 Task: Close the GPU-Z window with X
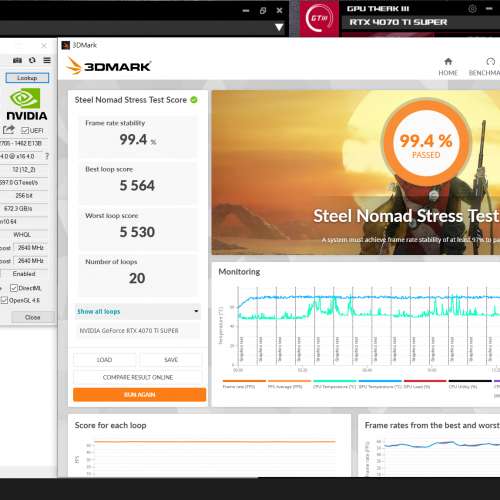44,46
